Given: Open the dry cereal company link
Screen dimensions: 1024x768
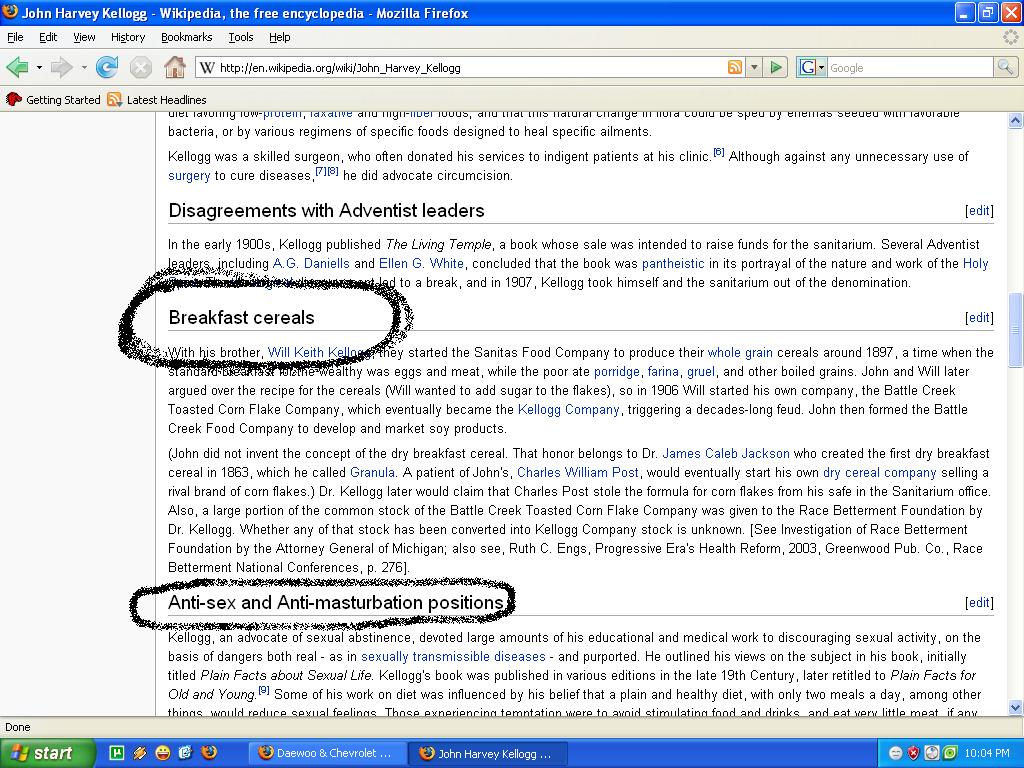Looking at the screenshot, I should 879,472.
